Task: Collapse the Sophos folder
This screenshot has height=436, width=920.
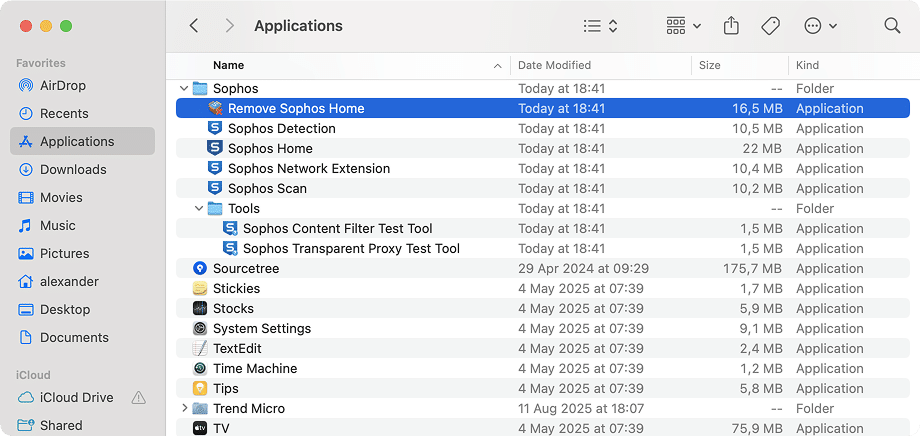Action: tap(184, 89)
